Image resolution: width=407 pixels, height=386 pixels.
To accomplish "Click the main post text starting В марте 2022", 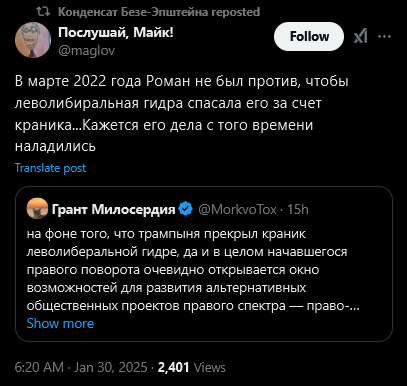I will point(181,114).
